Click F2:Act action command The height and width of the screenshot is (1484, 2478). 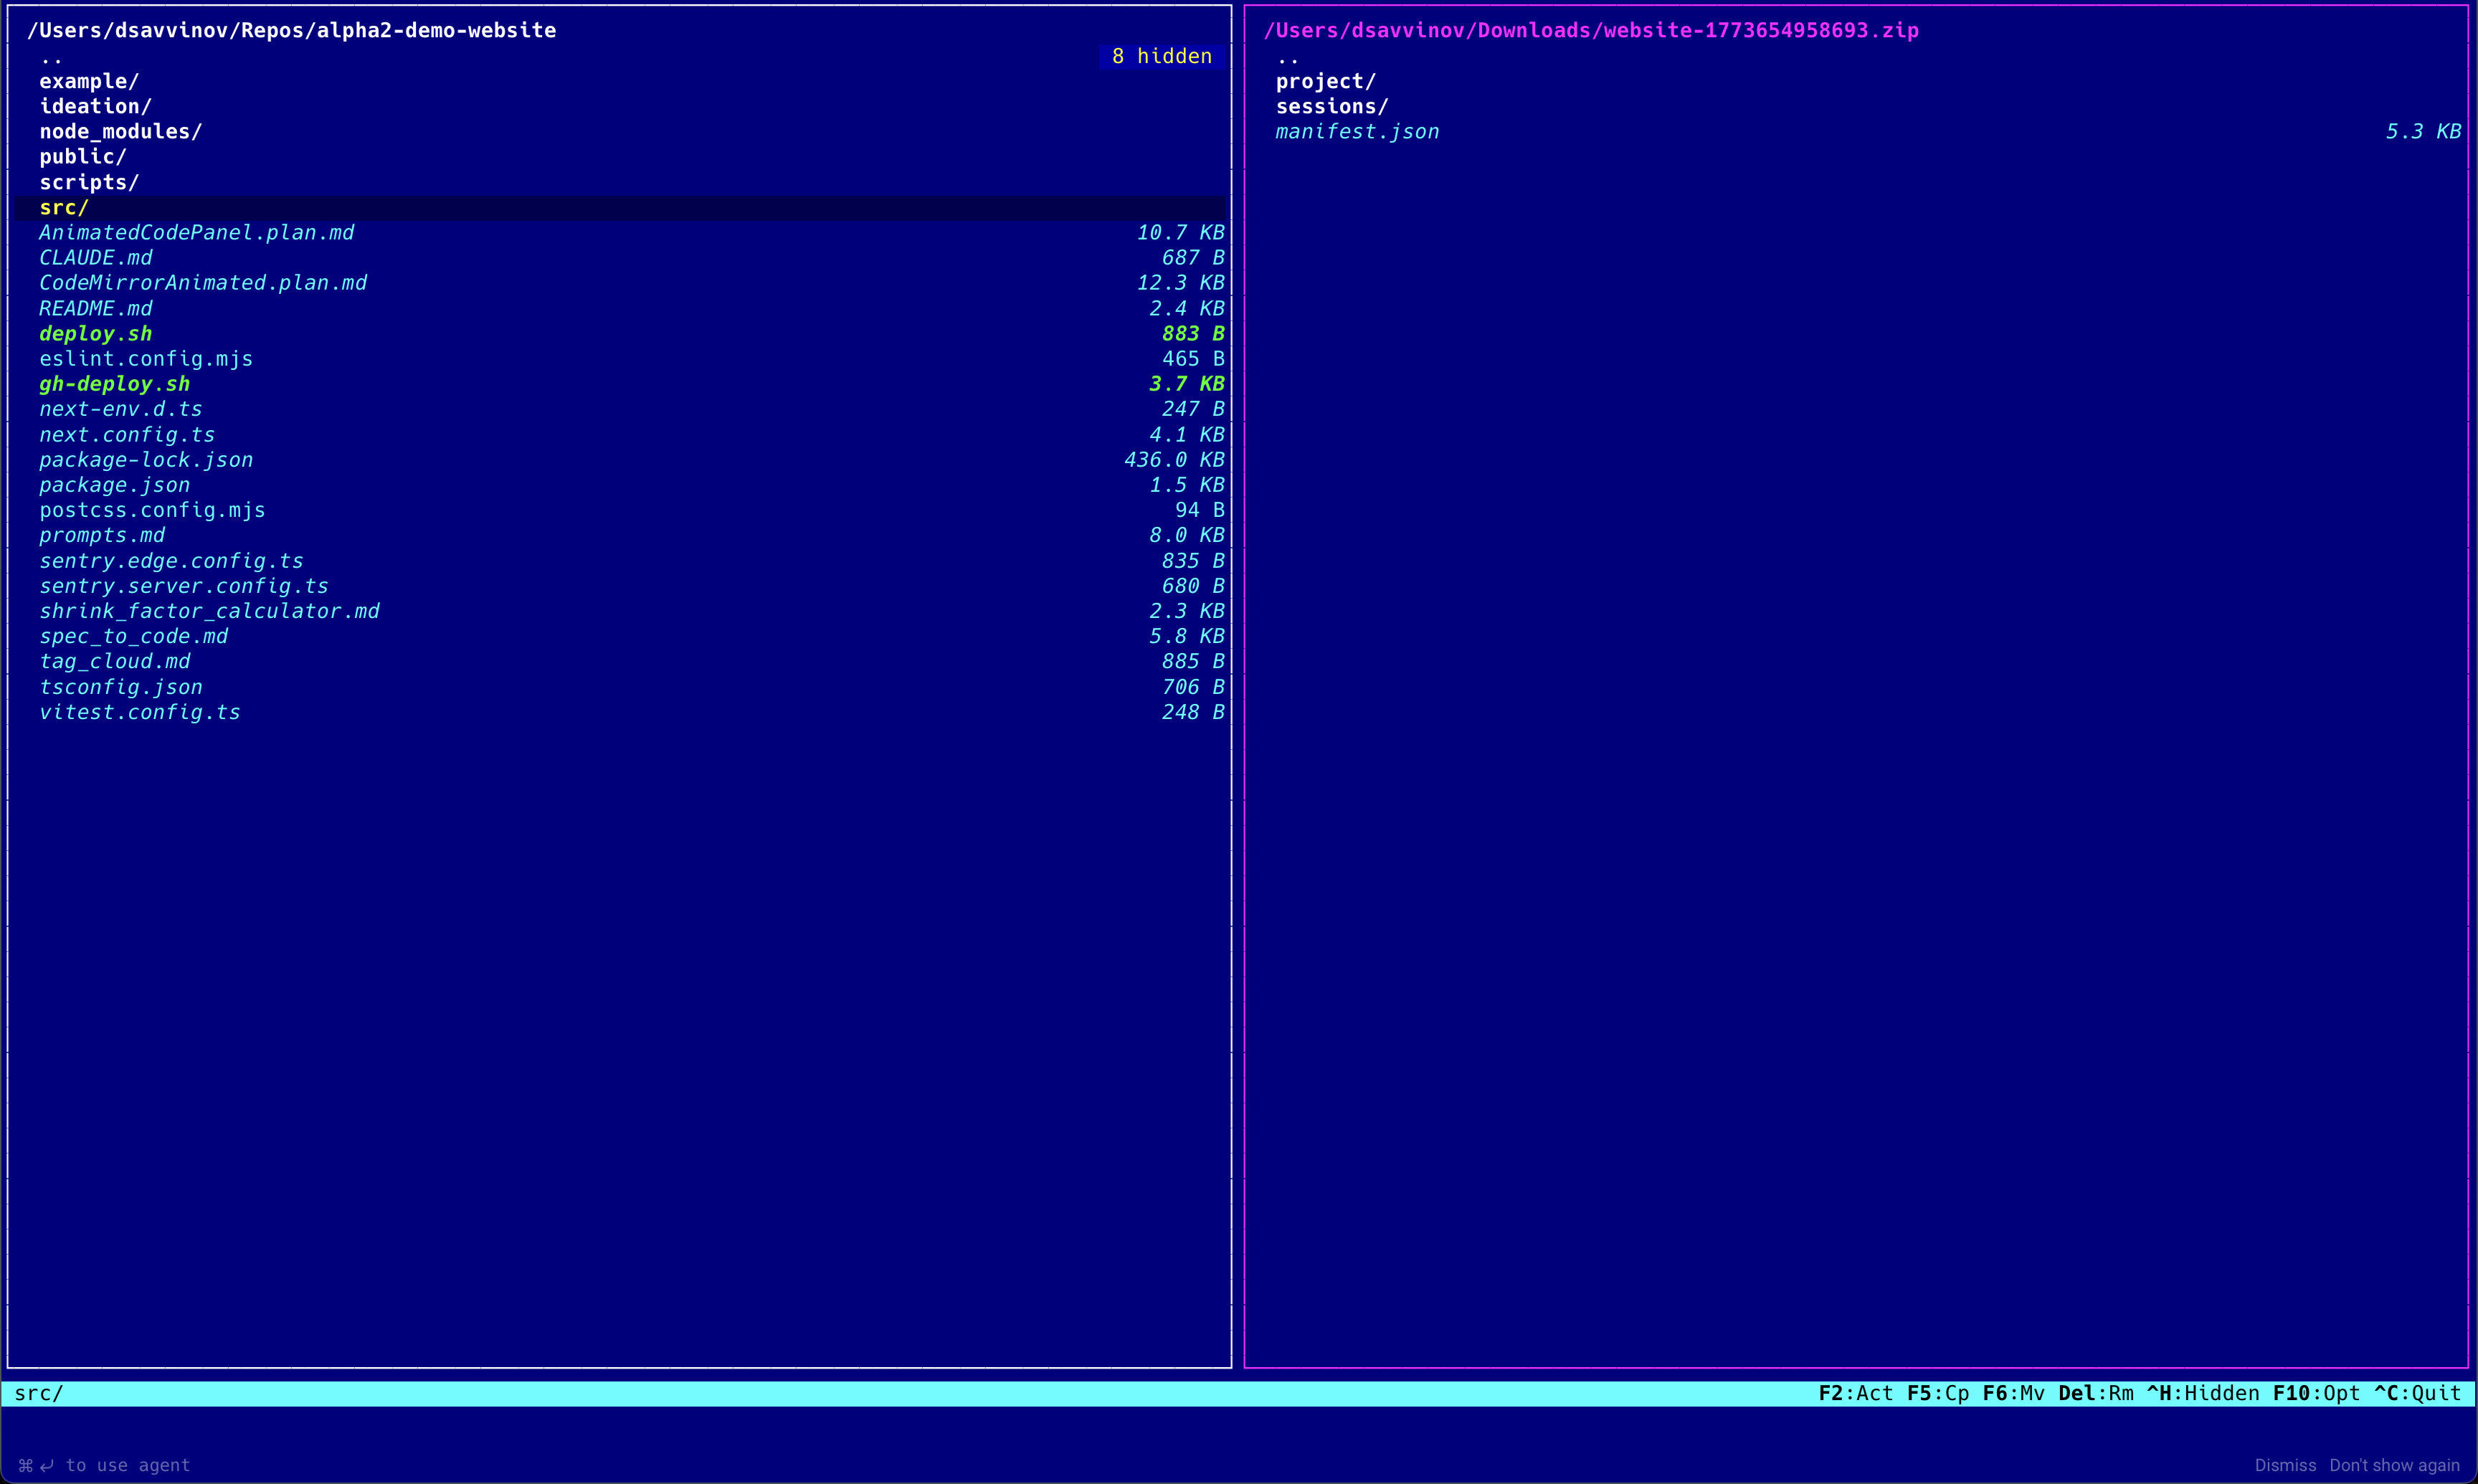click(1855, 1393)
